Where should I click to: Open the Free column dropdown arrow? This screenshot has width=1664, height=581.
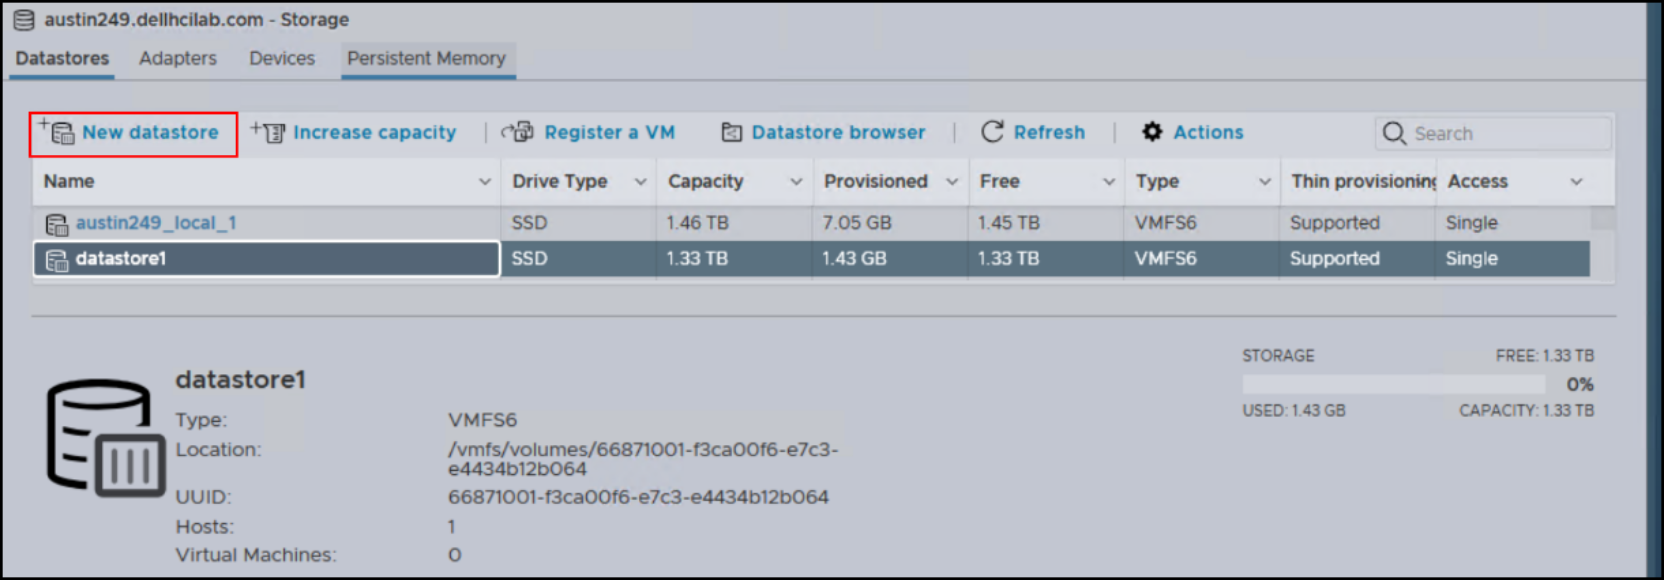1108,182
